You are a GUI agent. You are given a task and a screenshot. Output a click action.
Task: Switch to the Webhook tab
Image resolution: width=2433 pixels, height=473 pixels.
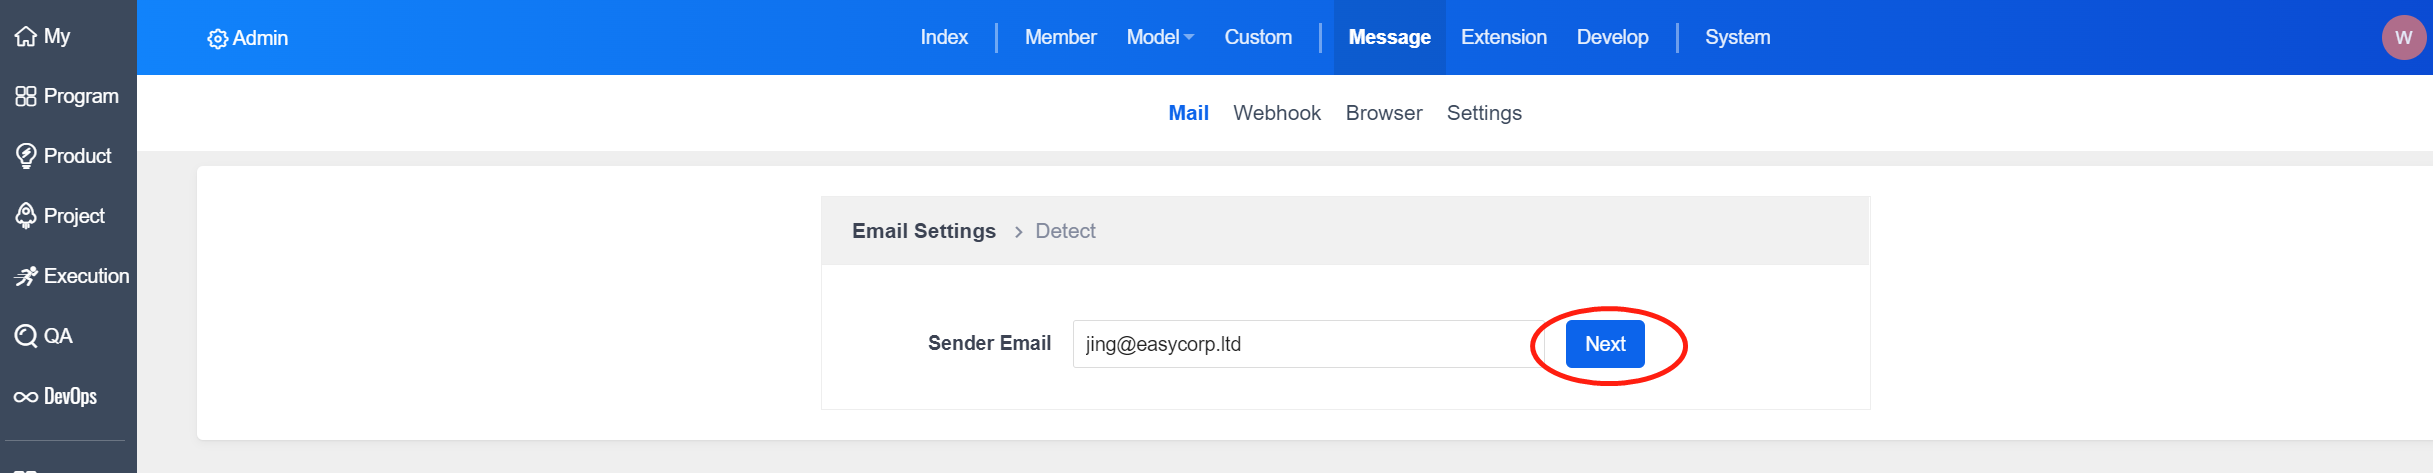tap(1276, 113)
